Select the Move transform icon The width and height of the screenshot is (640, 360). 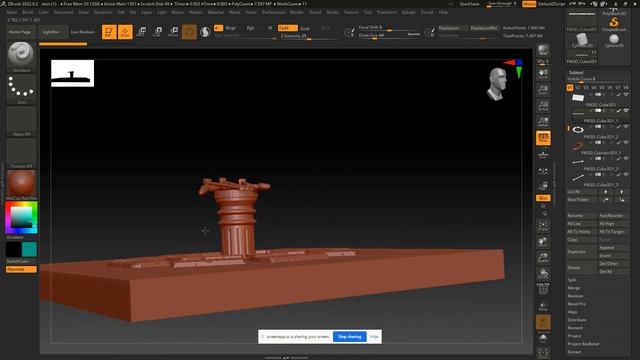(x=141, y=32)
